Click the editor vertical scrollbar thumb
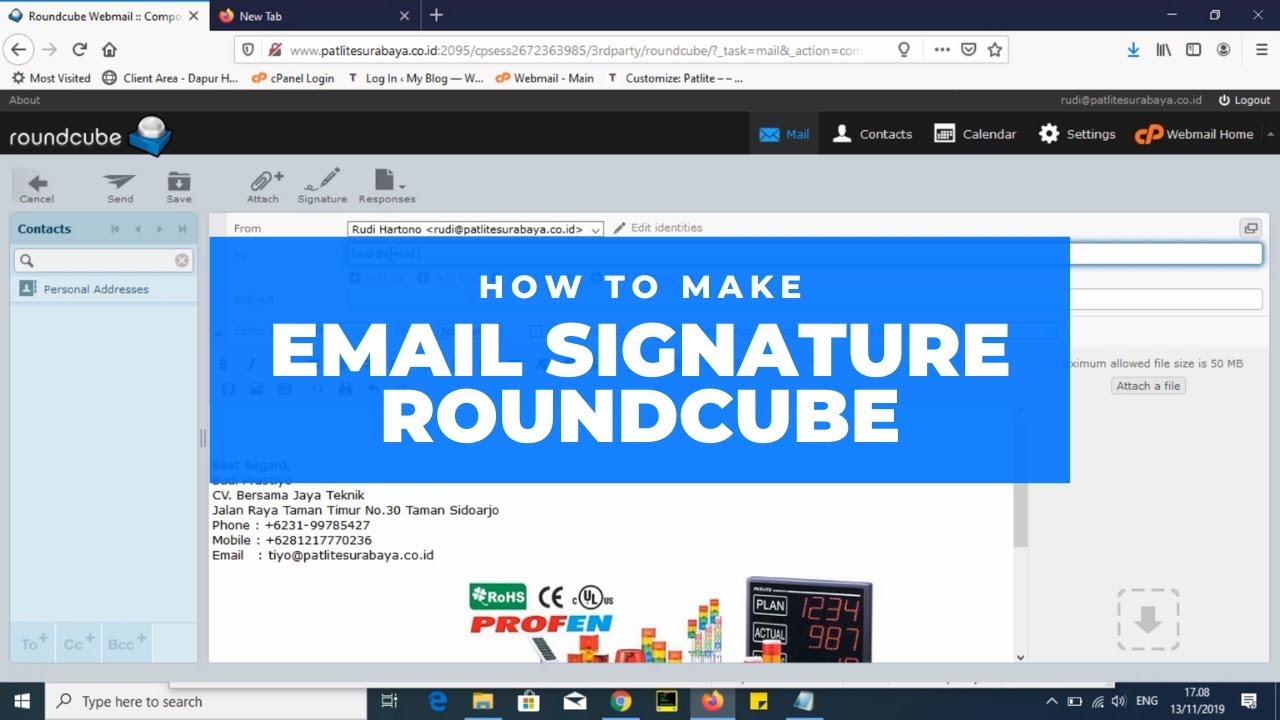The height and width of the screenshot is (720, 1280). pos(1020,485)
